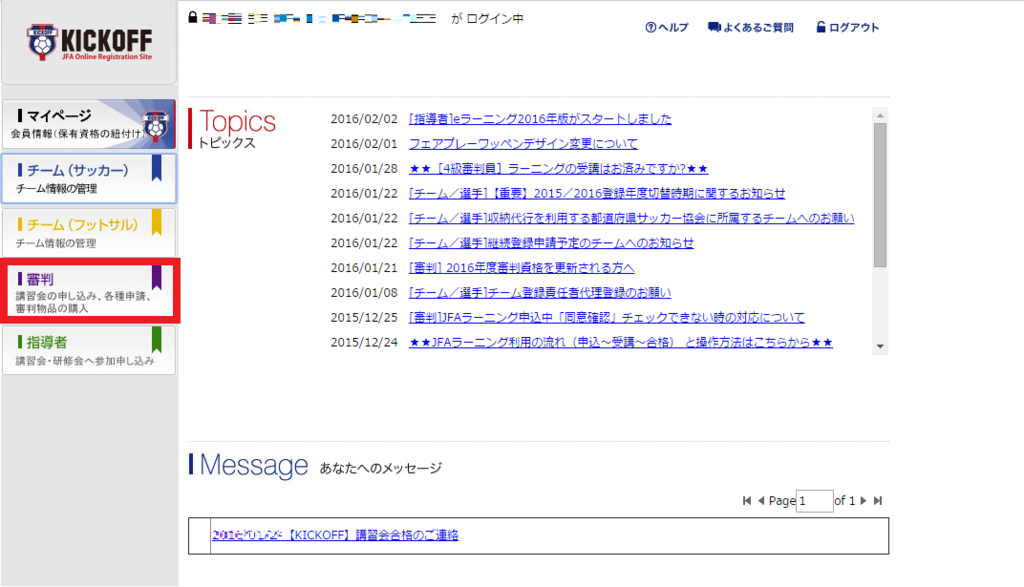This screenshot has height=587, width=1024.
Task: Open topic 4級審判員 ラーニングの受講はお済みですか
Action: [558, 168]
